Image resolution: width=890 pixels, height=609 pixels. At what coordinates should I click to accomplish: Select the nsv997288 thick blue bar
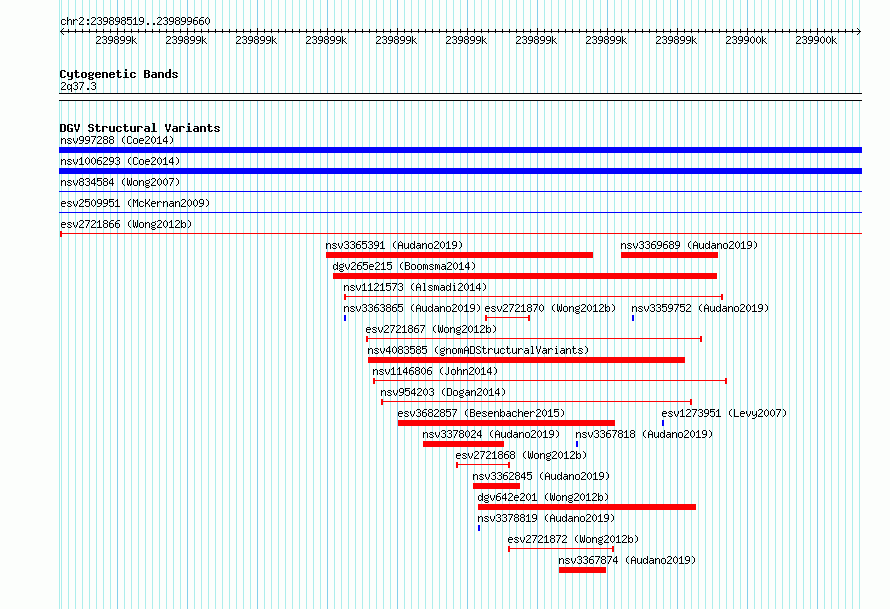460,150
